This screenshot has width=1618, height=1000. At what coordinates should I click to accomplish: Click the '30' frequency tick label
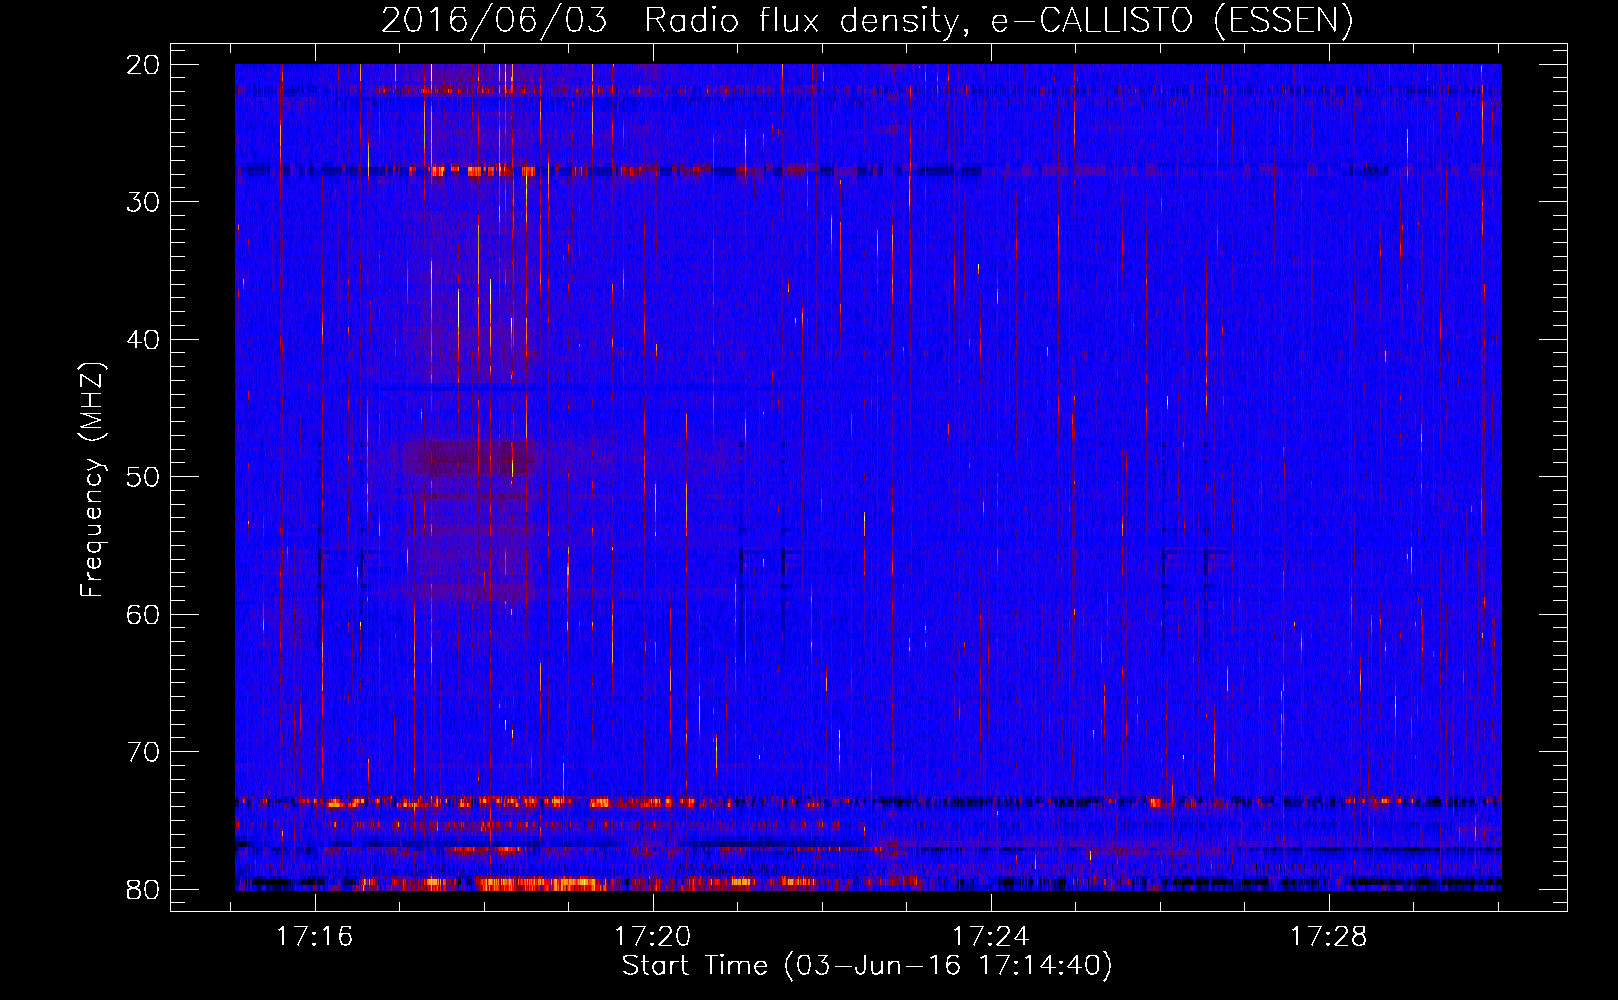(x=143, y=202)
